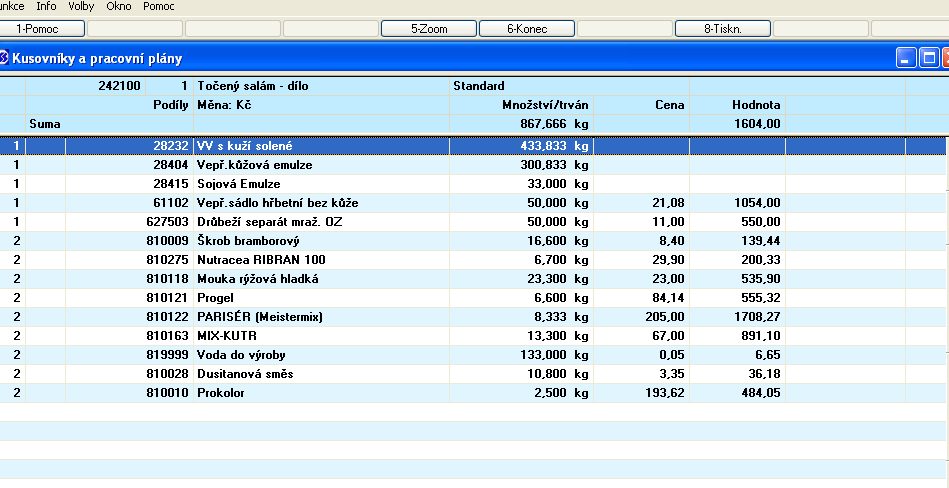This screenshot has height=488, width=949.
Task: Click the 6-Konec function button
Action: pos(527,28)
